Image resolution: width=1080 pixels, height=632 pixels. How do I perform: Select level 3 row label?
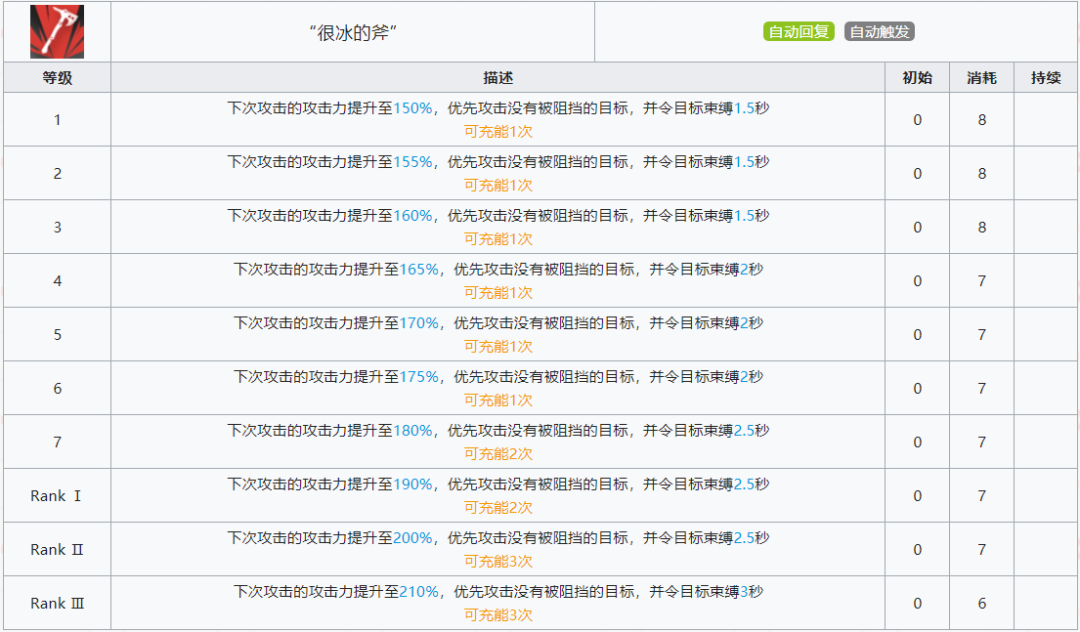click(57, 227)
